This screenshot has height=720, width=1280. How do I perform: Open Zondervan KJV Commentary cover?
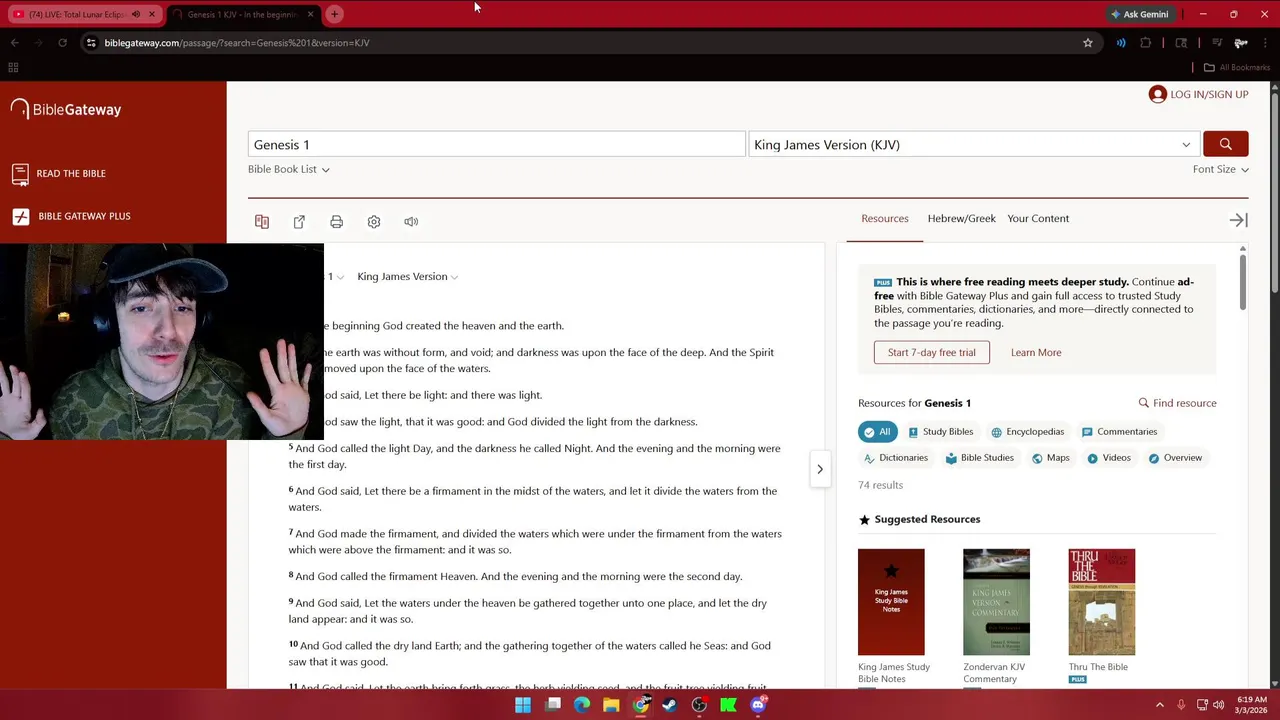[x=996, y=602]
